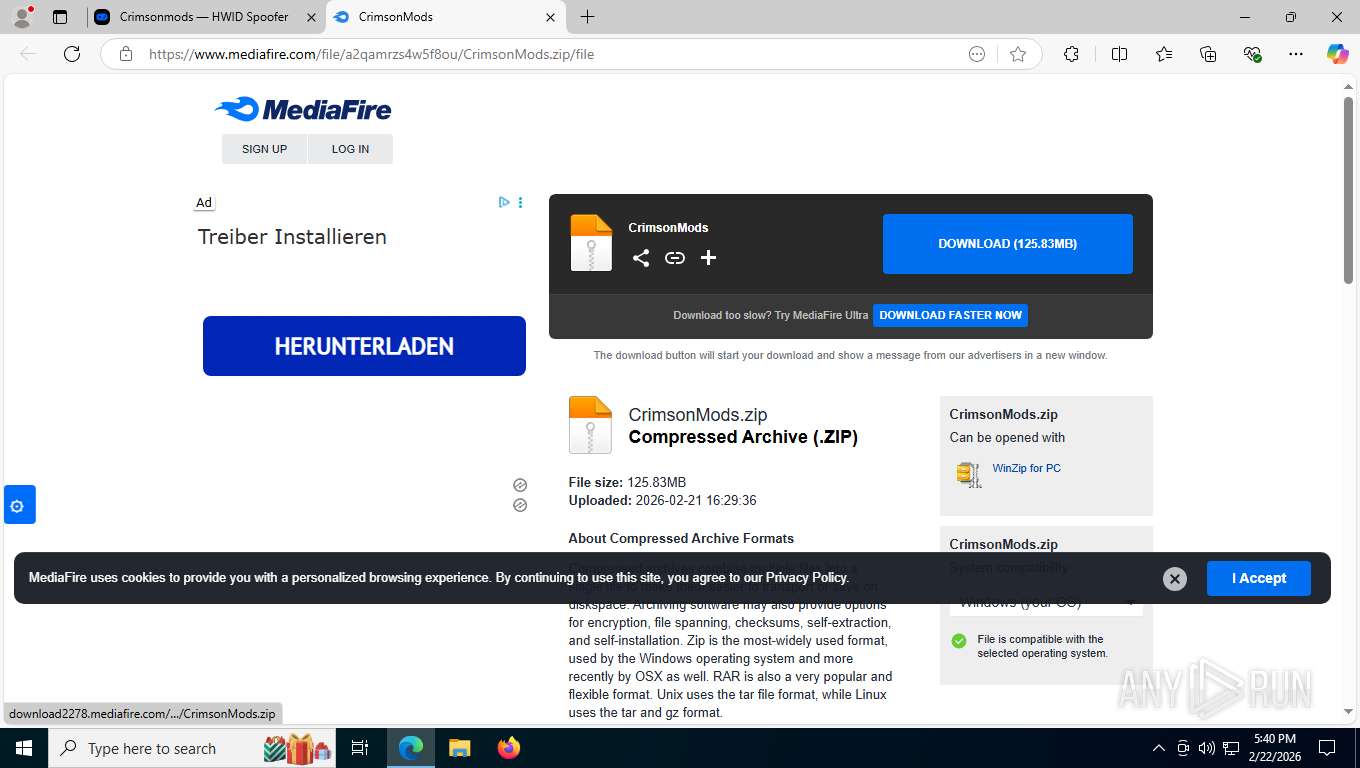Open Settings and more menu
The width and height of the screenshot is (1360, 768).
coord(1296,54)
